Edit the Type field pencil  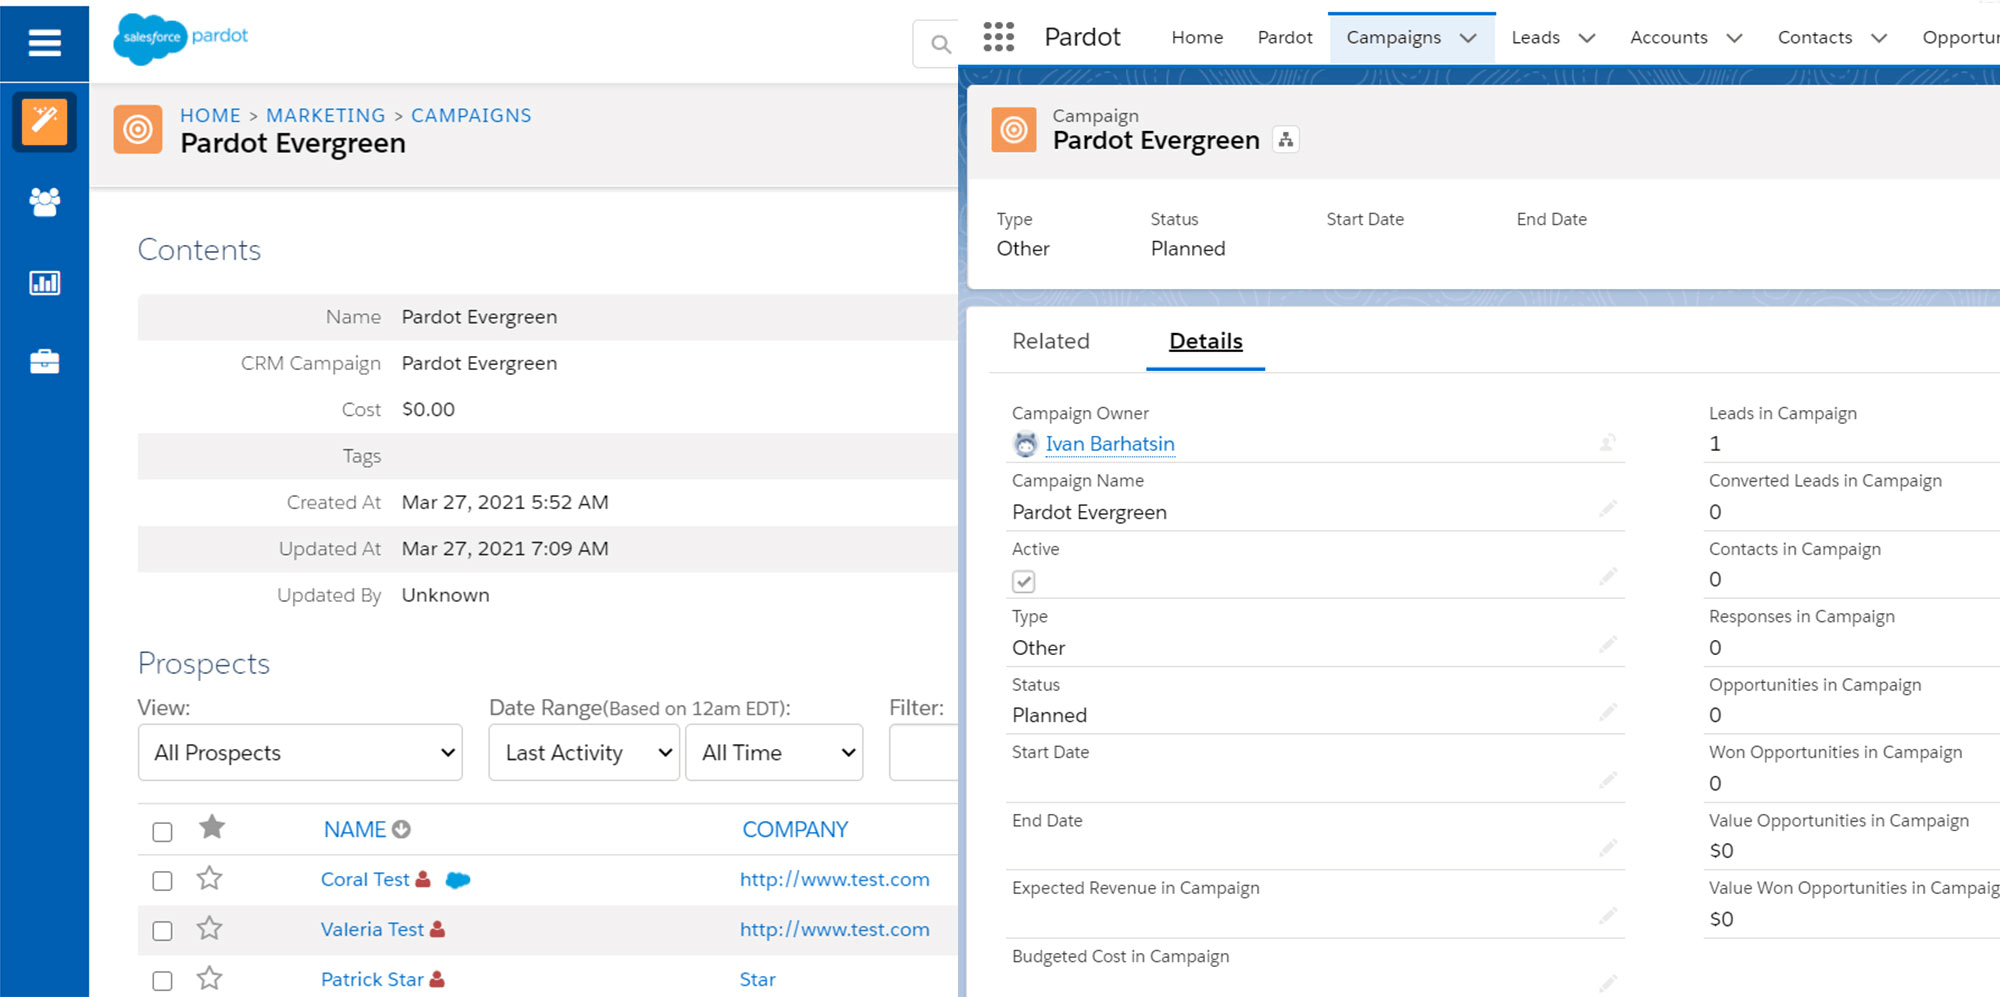[x=1608, y=645]
